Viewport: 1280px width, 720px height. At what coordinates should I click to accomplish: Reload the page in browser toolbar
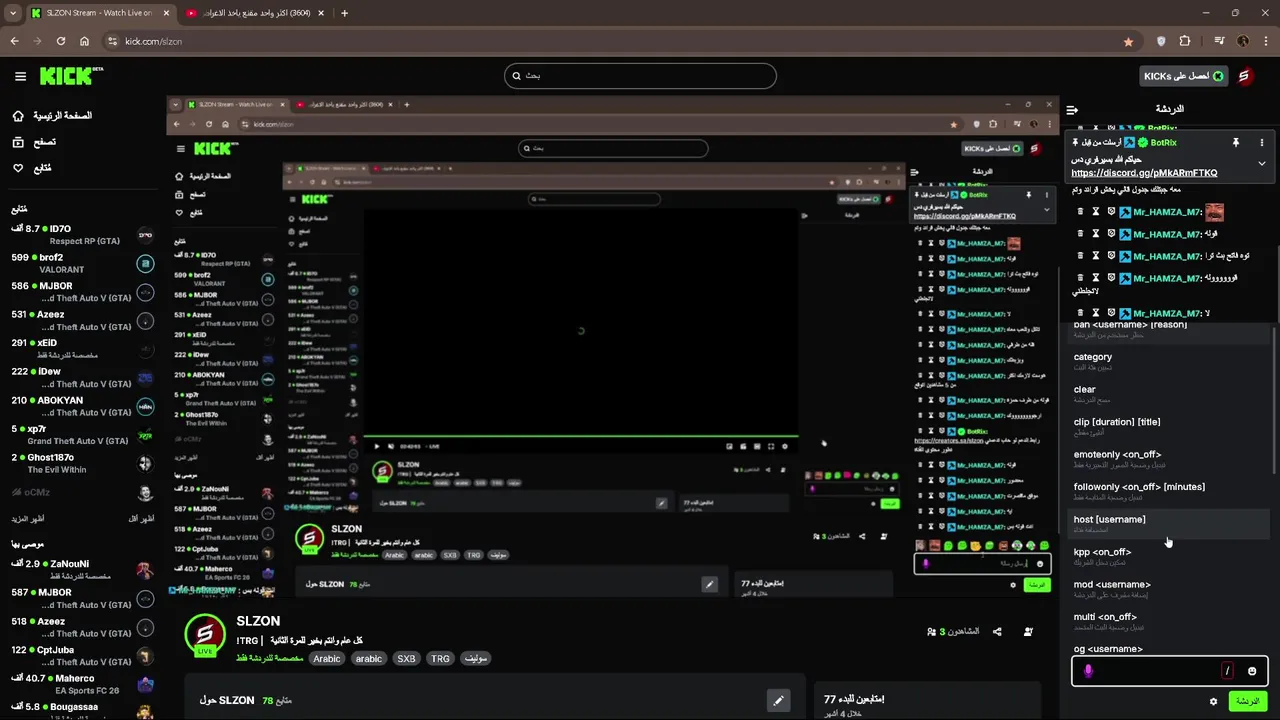(61, 41)
